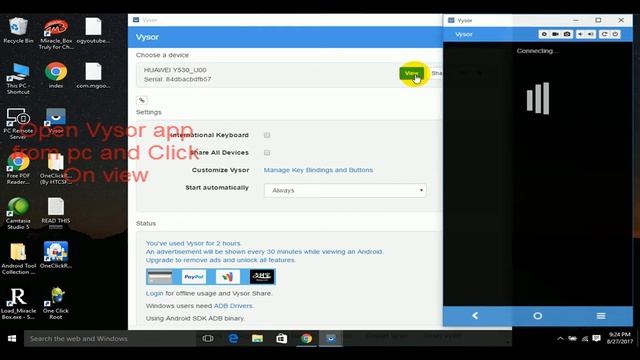The width and height of the screenshot is (640, 360).
Task: Open the Vysor settings gear icon
Action: (x=544, y=34)
